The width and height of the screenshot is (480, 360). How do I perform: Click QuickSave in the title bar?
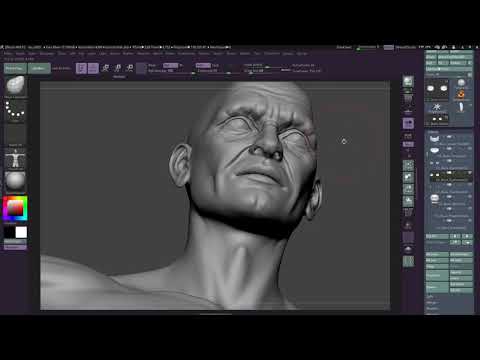point(343,47)
